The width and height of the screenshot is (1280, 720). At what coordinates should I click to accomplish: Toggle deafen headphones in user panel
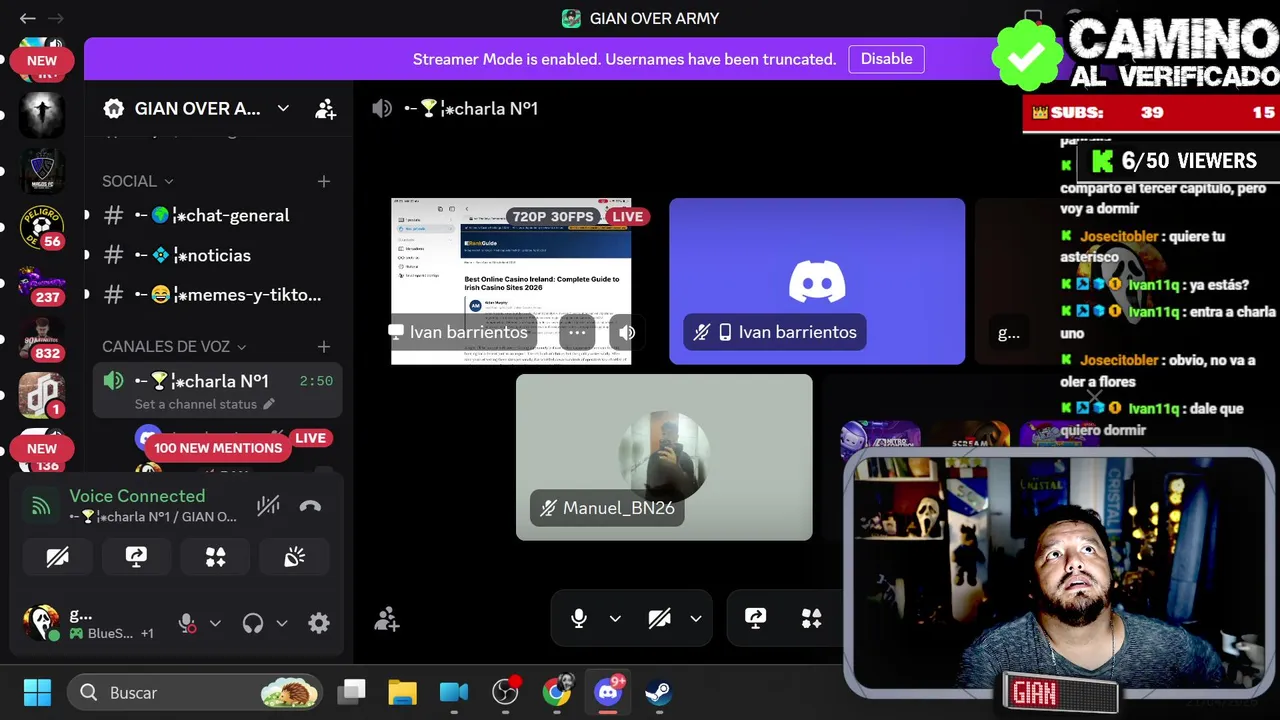253,623
